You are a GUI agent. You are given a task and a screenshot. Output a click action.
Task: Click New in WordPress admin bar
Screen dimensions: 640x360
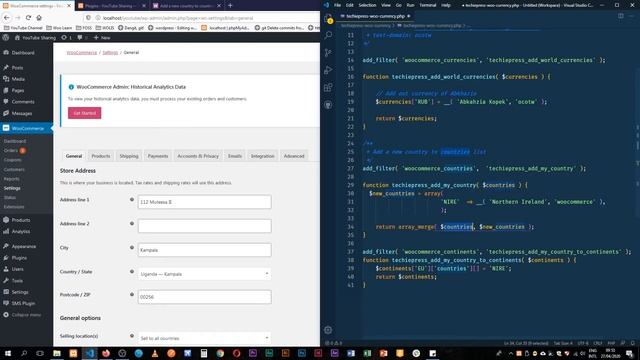[102, 37]
